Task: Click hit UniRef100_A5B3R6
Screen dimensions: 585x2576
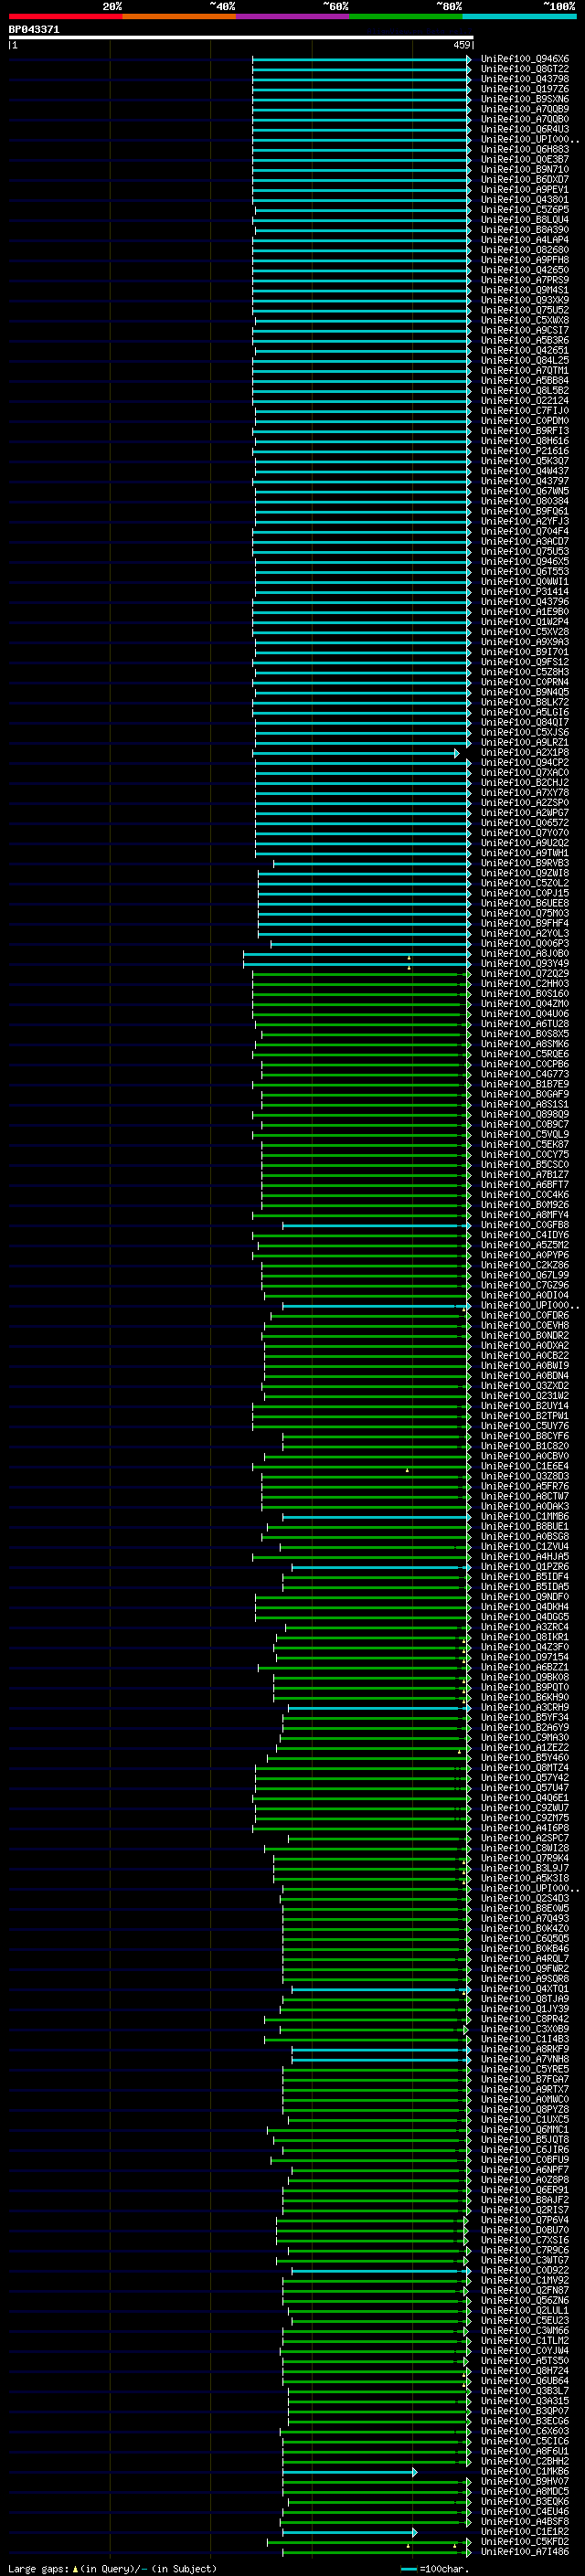Action: (x=524, y=340)
